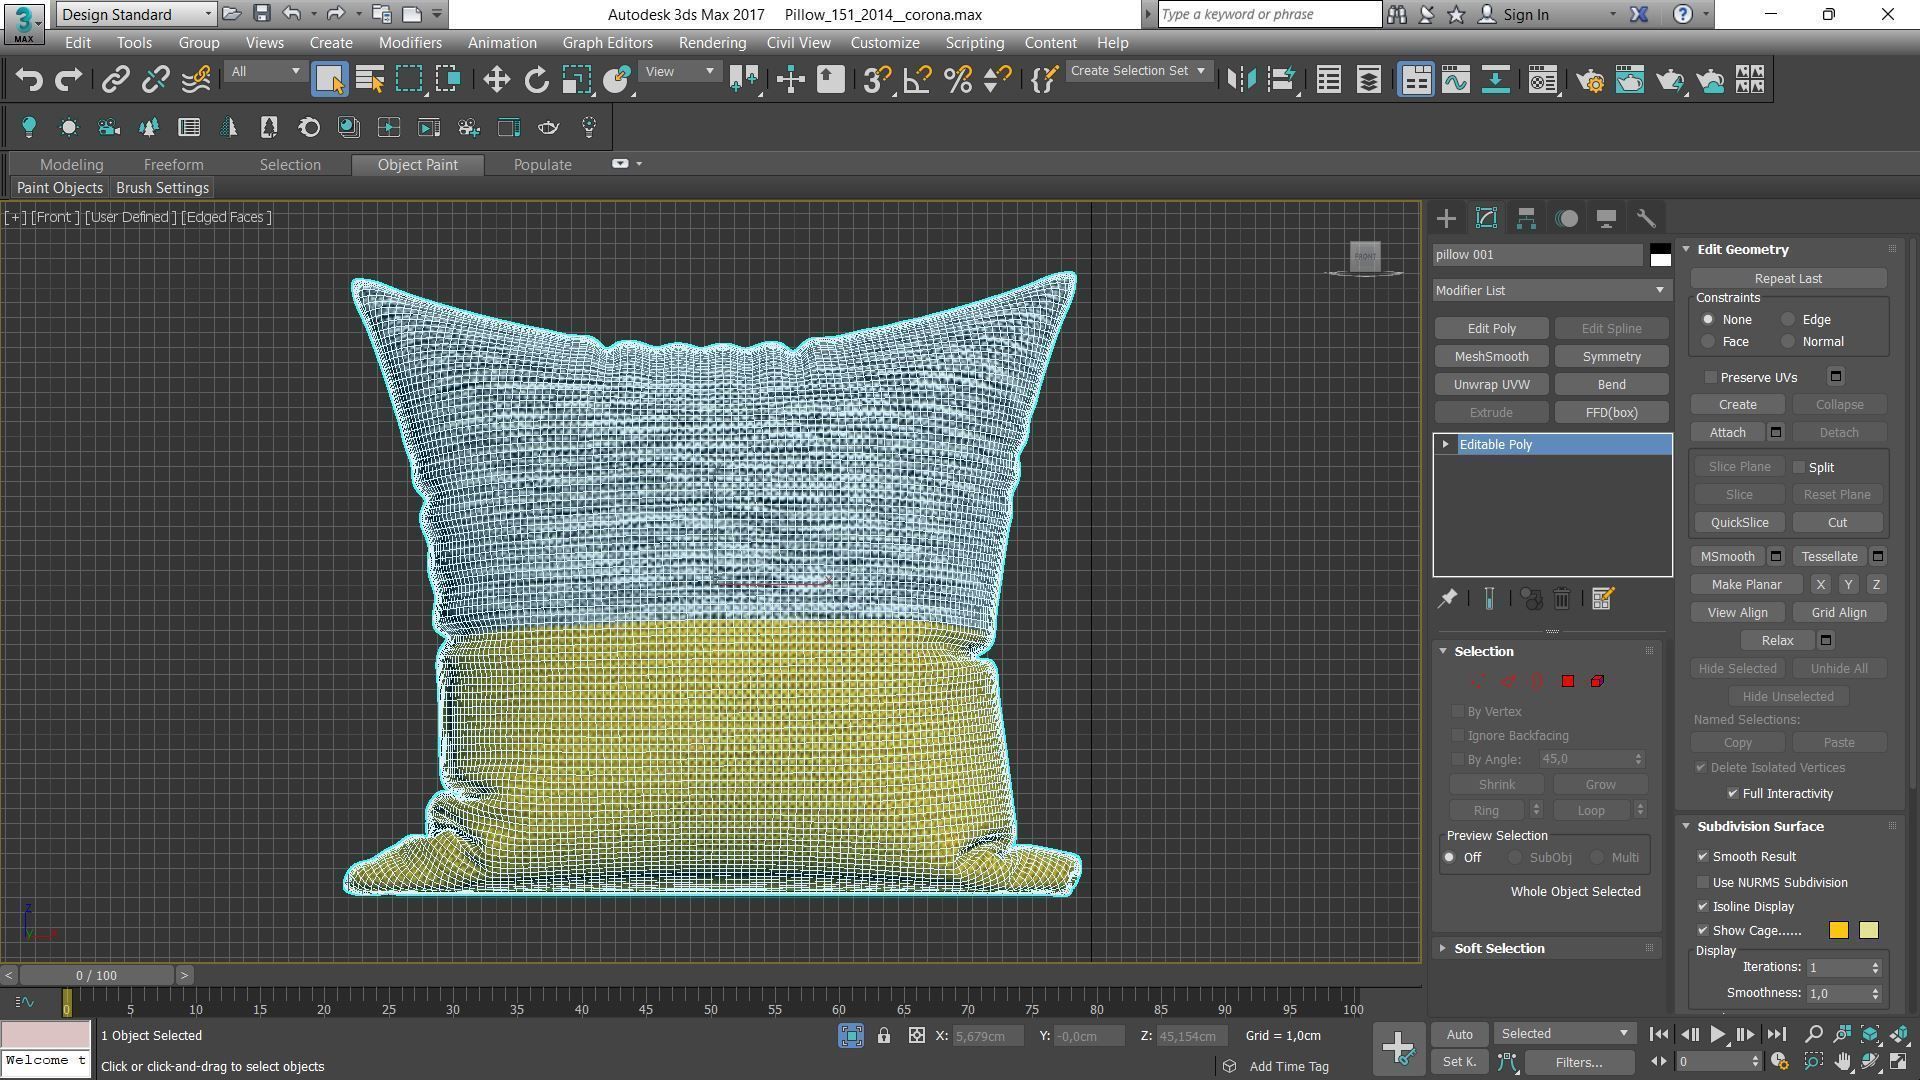
Task: Enable Preserve UVs checkbox
Action: [1711, 377]
